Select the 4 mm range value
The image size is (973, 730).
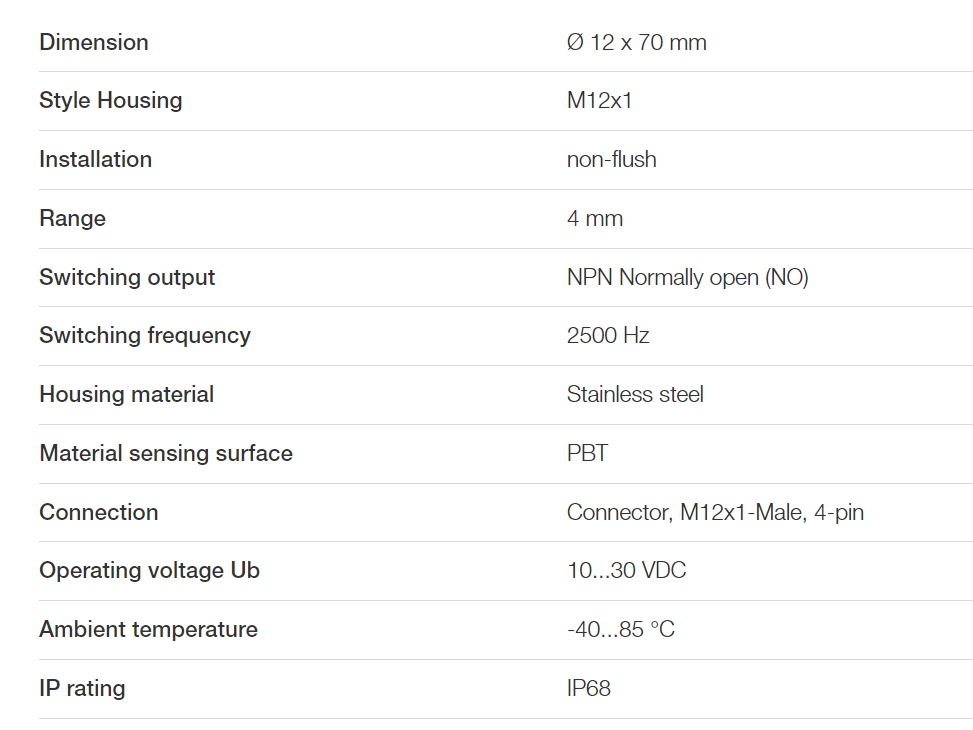pyautogui.click(x=594, y=219)
